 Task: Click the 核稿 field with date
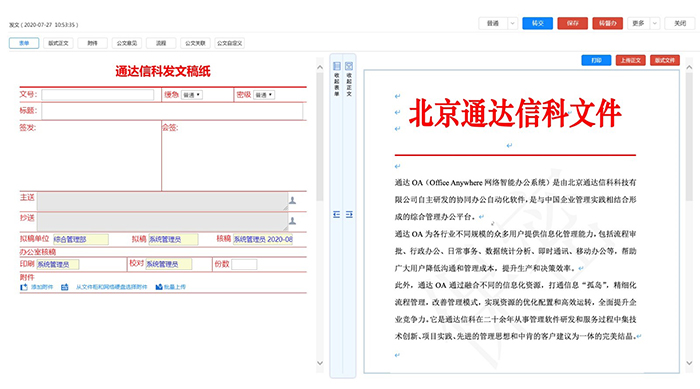click(263, 239)
